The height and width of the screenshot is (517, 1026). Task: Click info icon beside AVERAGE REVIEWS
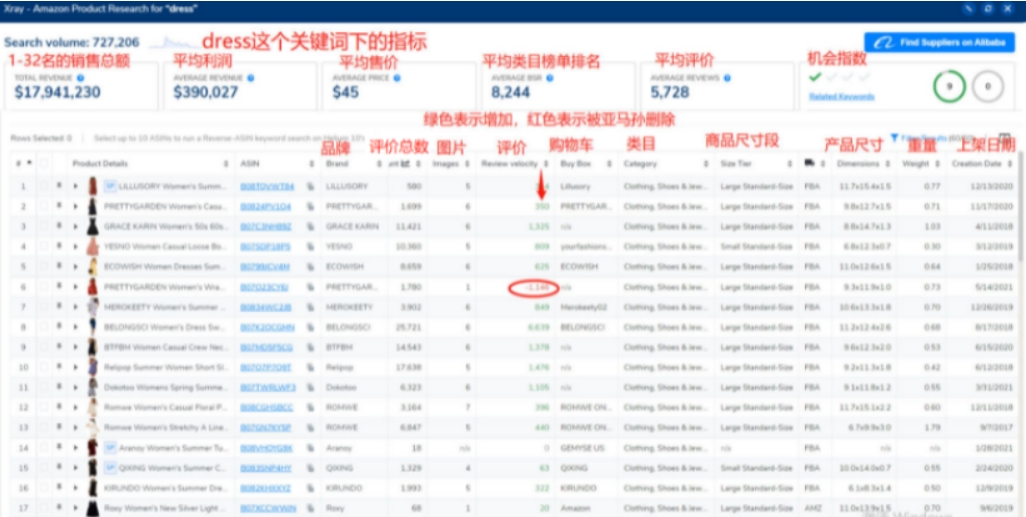[x=727, y=77]
